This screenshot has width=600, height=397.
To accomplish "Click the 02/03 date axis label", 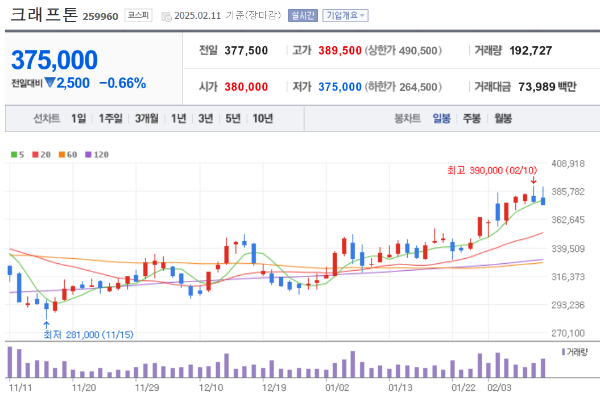I will 499,388.
